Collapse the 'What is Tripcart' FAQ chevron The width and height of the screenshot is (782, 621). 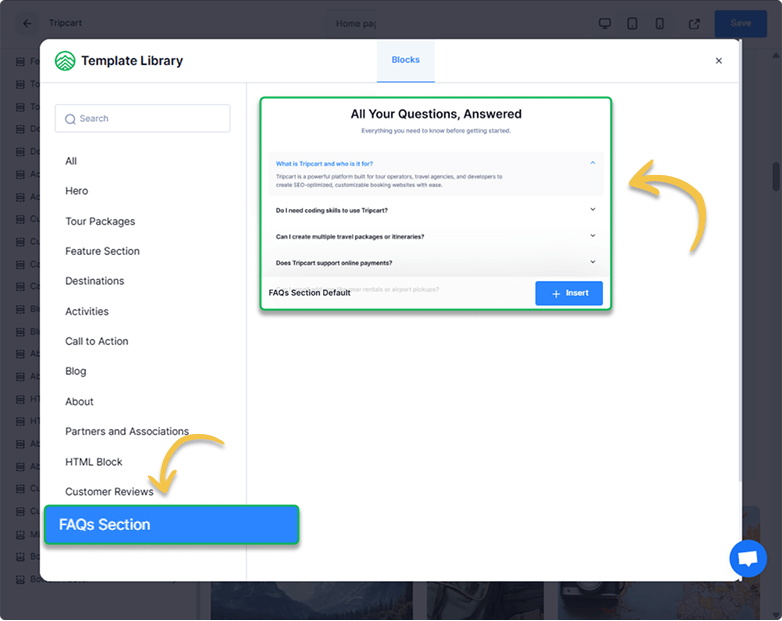click(x=592, y=163)
